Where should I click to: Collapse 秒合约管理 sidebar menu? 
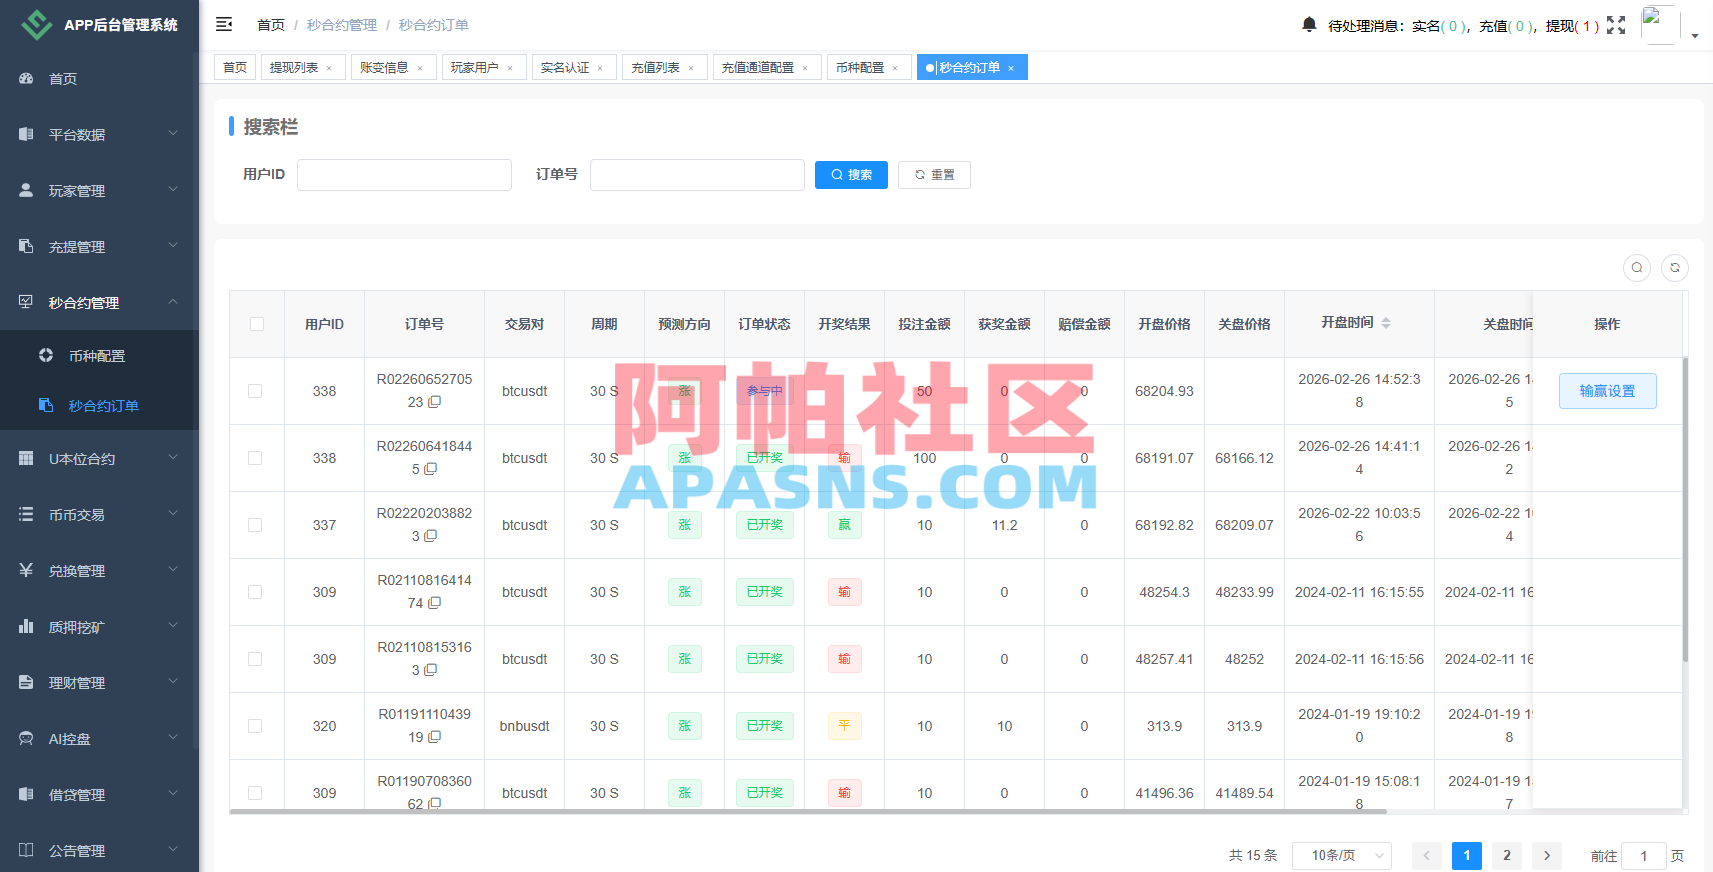(99, 302)
